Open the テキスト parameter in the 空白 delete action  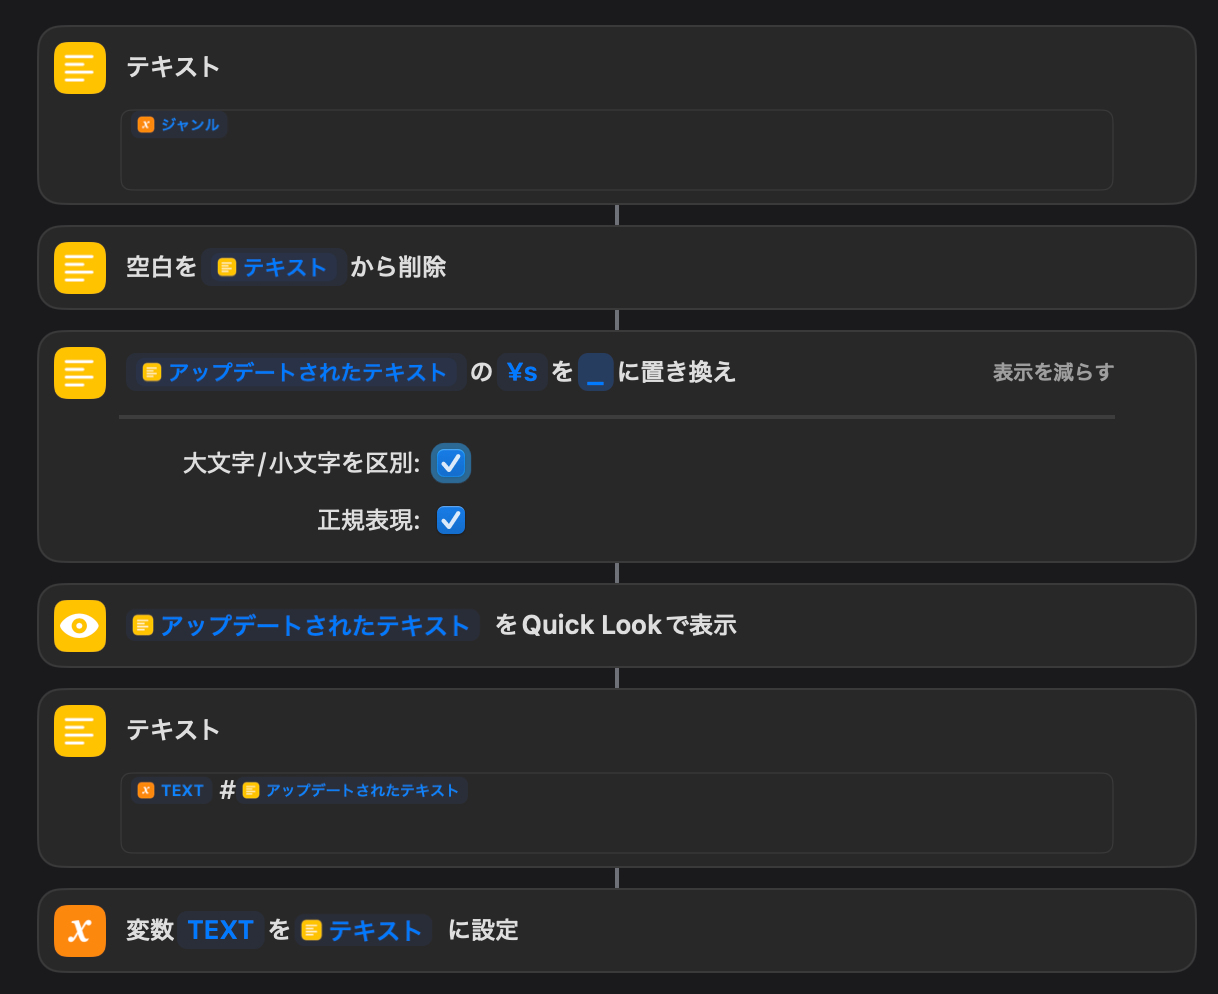pyautogui.click(x=274, y=268)
